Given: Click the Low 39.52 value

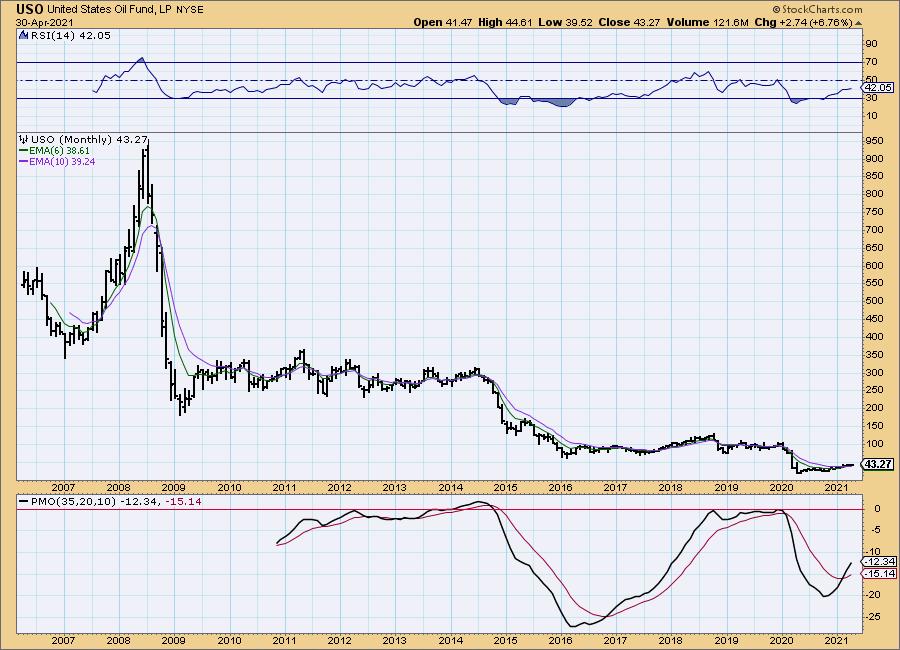Looking at the screenshot, I should coord(565,22).
